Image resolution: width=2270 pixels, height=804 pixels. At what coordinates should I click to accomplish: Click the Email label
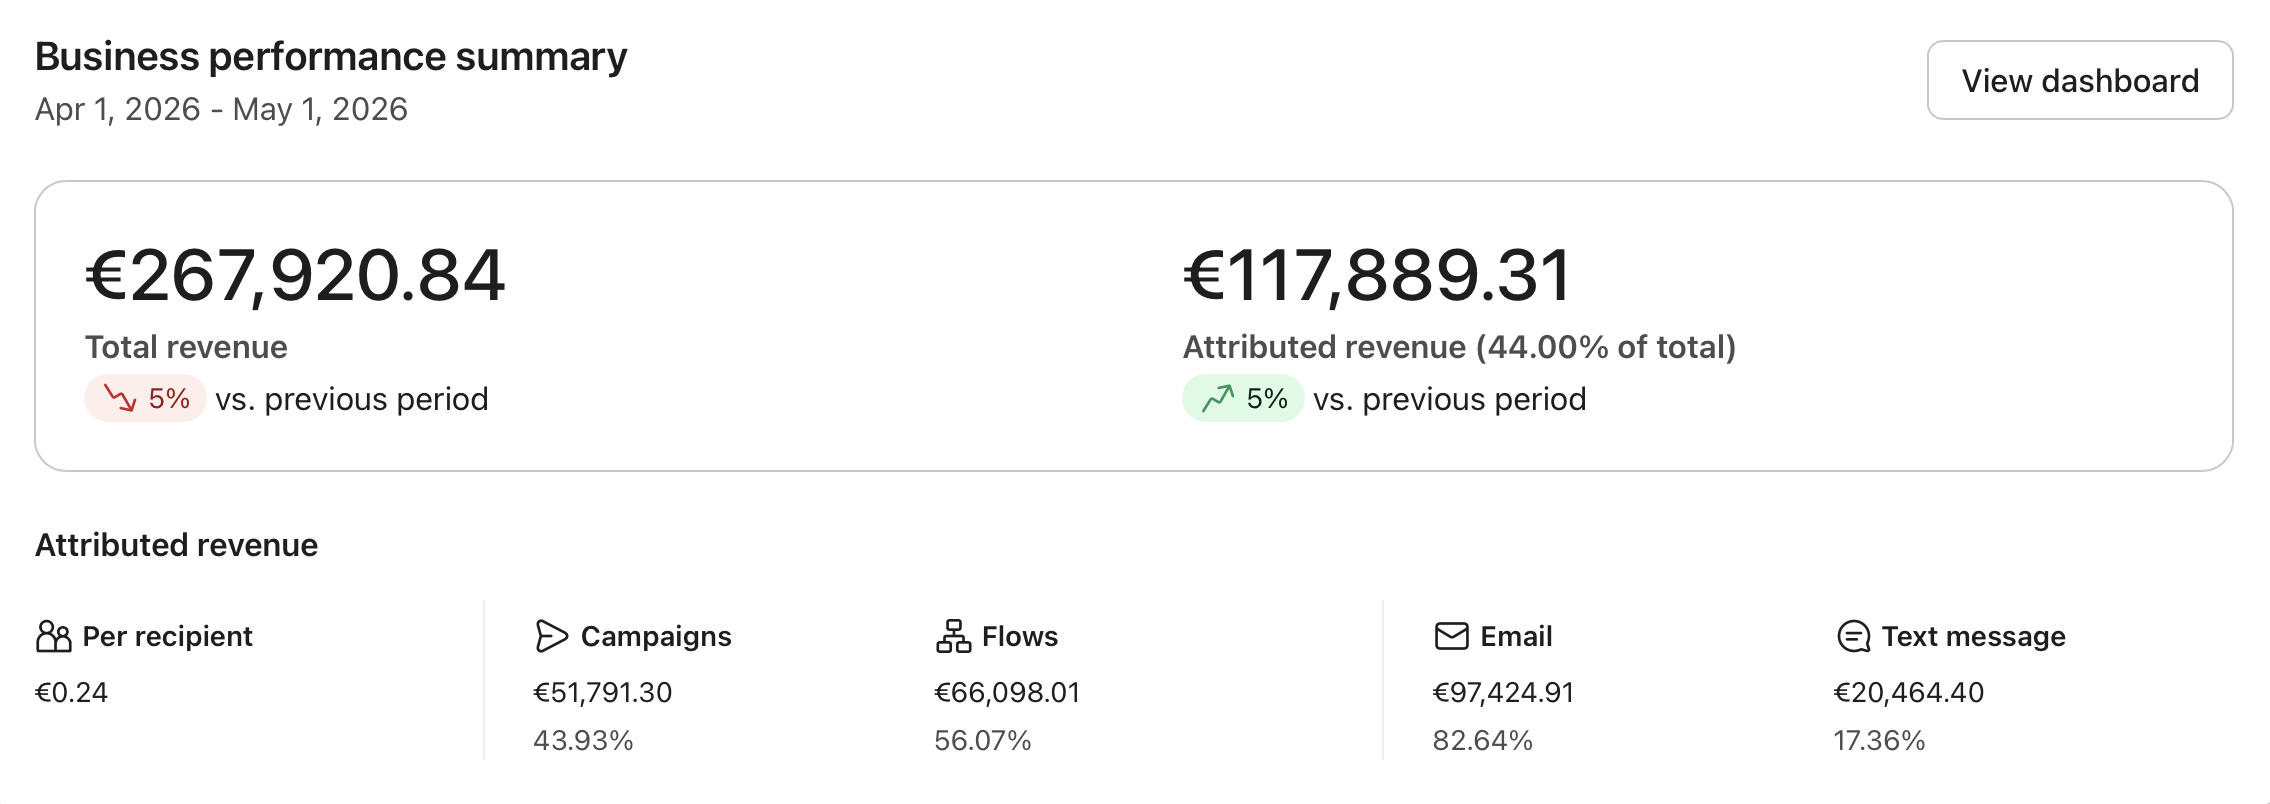[x=1516, y=636]
